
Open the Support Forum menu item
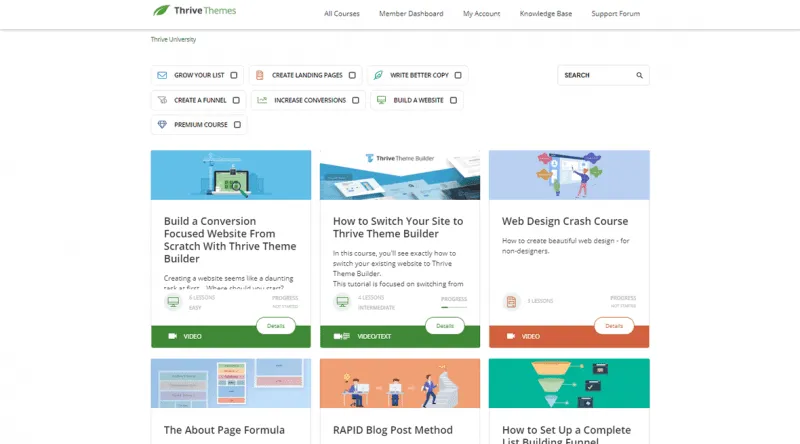(616, 14)
